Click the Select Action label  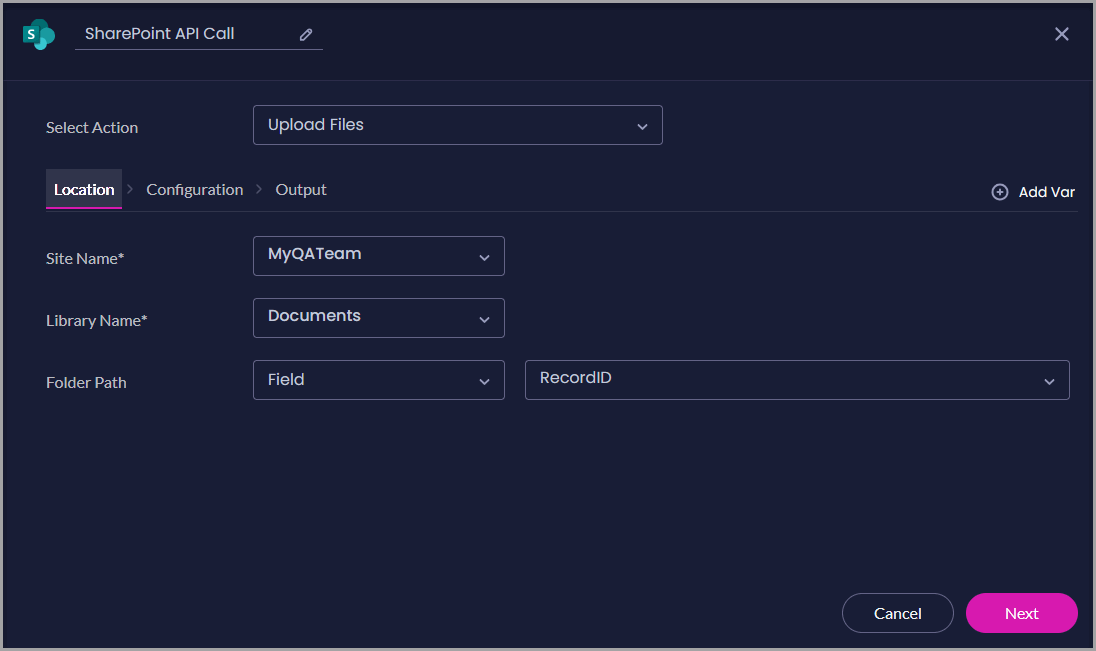tap(92, 127)
